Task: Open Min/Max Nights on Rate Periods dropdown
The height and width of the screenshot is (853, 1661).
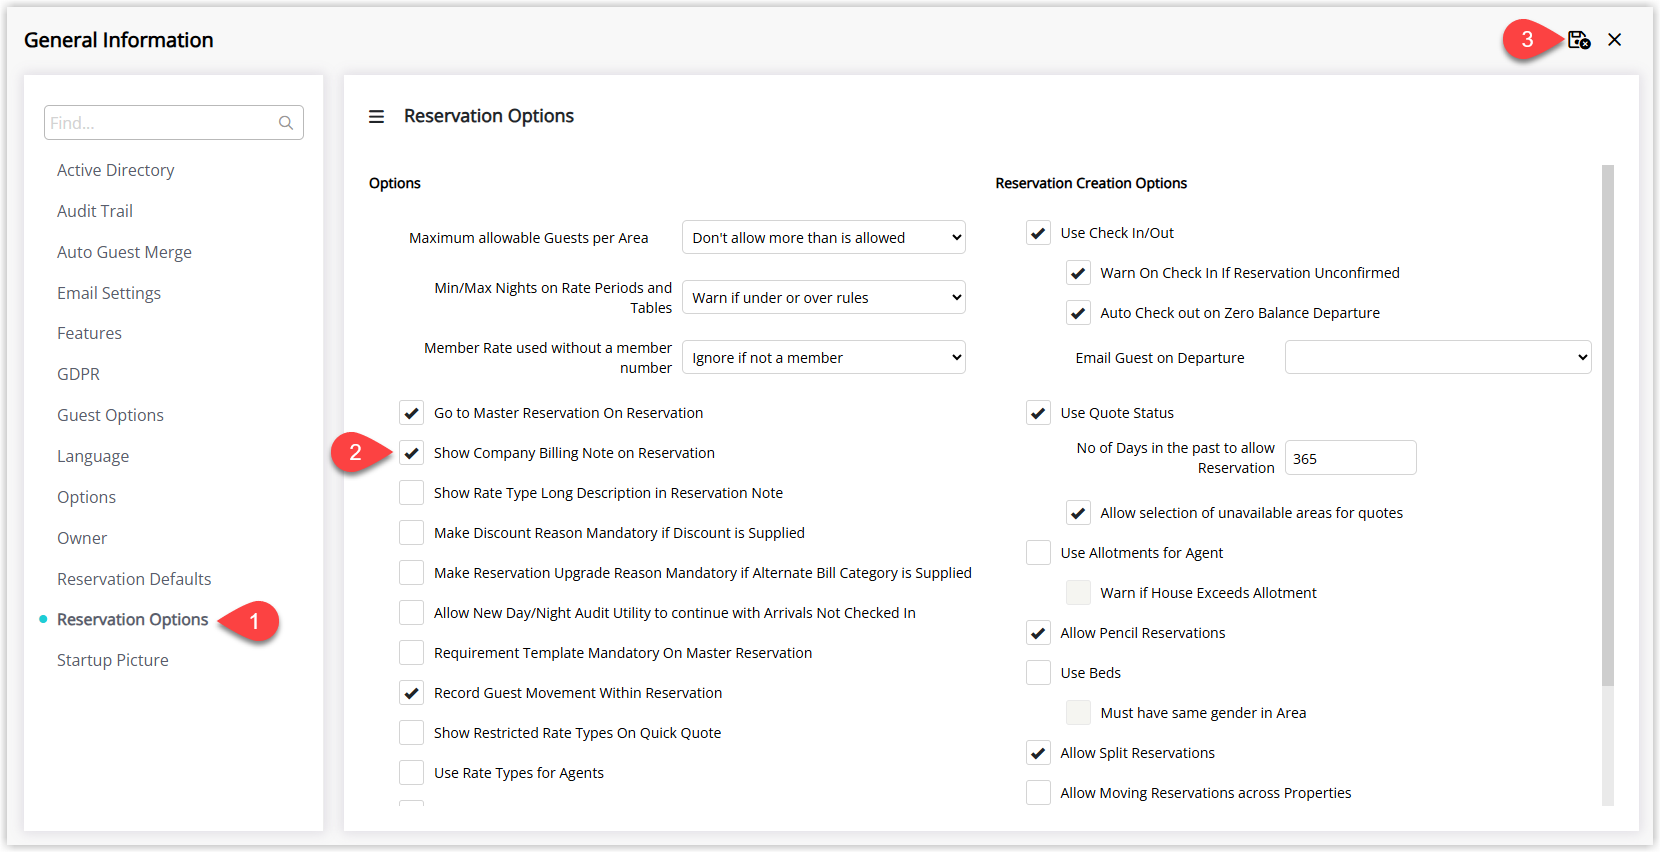Action: pos(823,298)
